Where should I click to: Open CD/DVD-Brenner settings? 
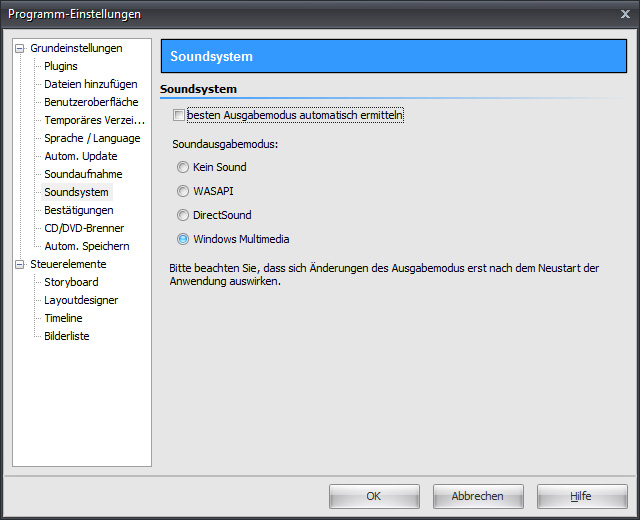pyautogui.click(x=84, y=228)
